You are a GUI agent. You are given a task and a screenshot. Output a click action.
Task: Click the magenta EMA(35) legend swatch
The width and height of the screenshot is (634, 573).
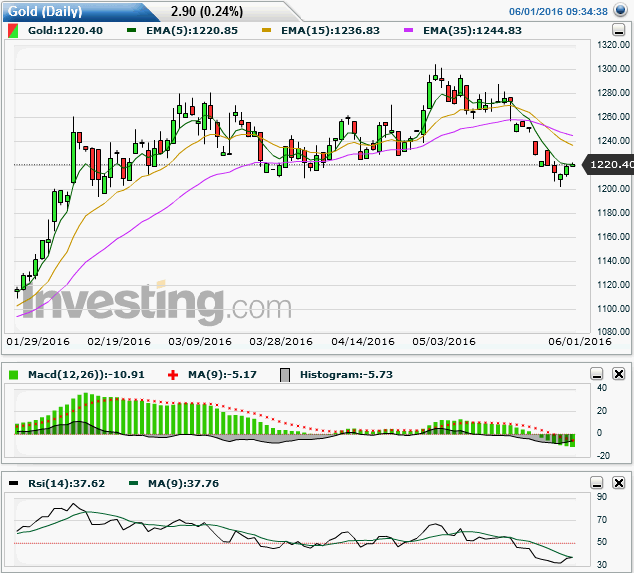(x=408, y=30)
